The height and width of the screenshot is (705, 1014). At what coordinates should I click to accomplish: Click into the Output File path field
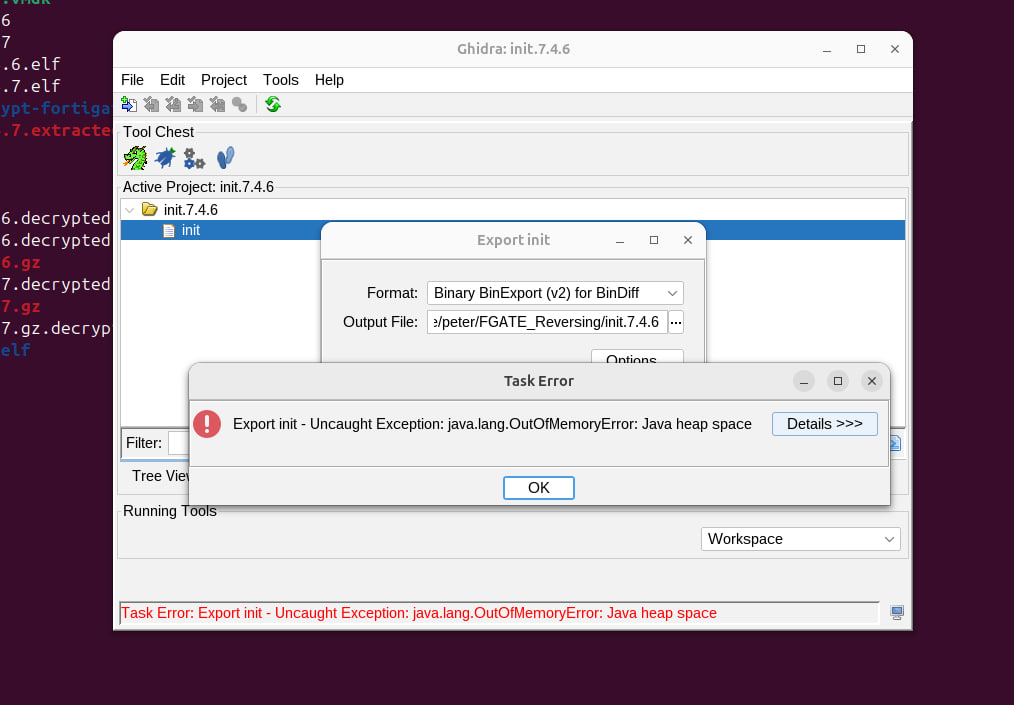pyautogui.click(x=547, y=322)
